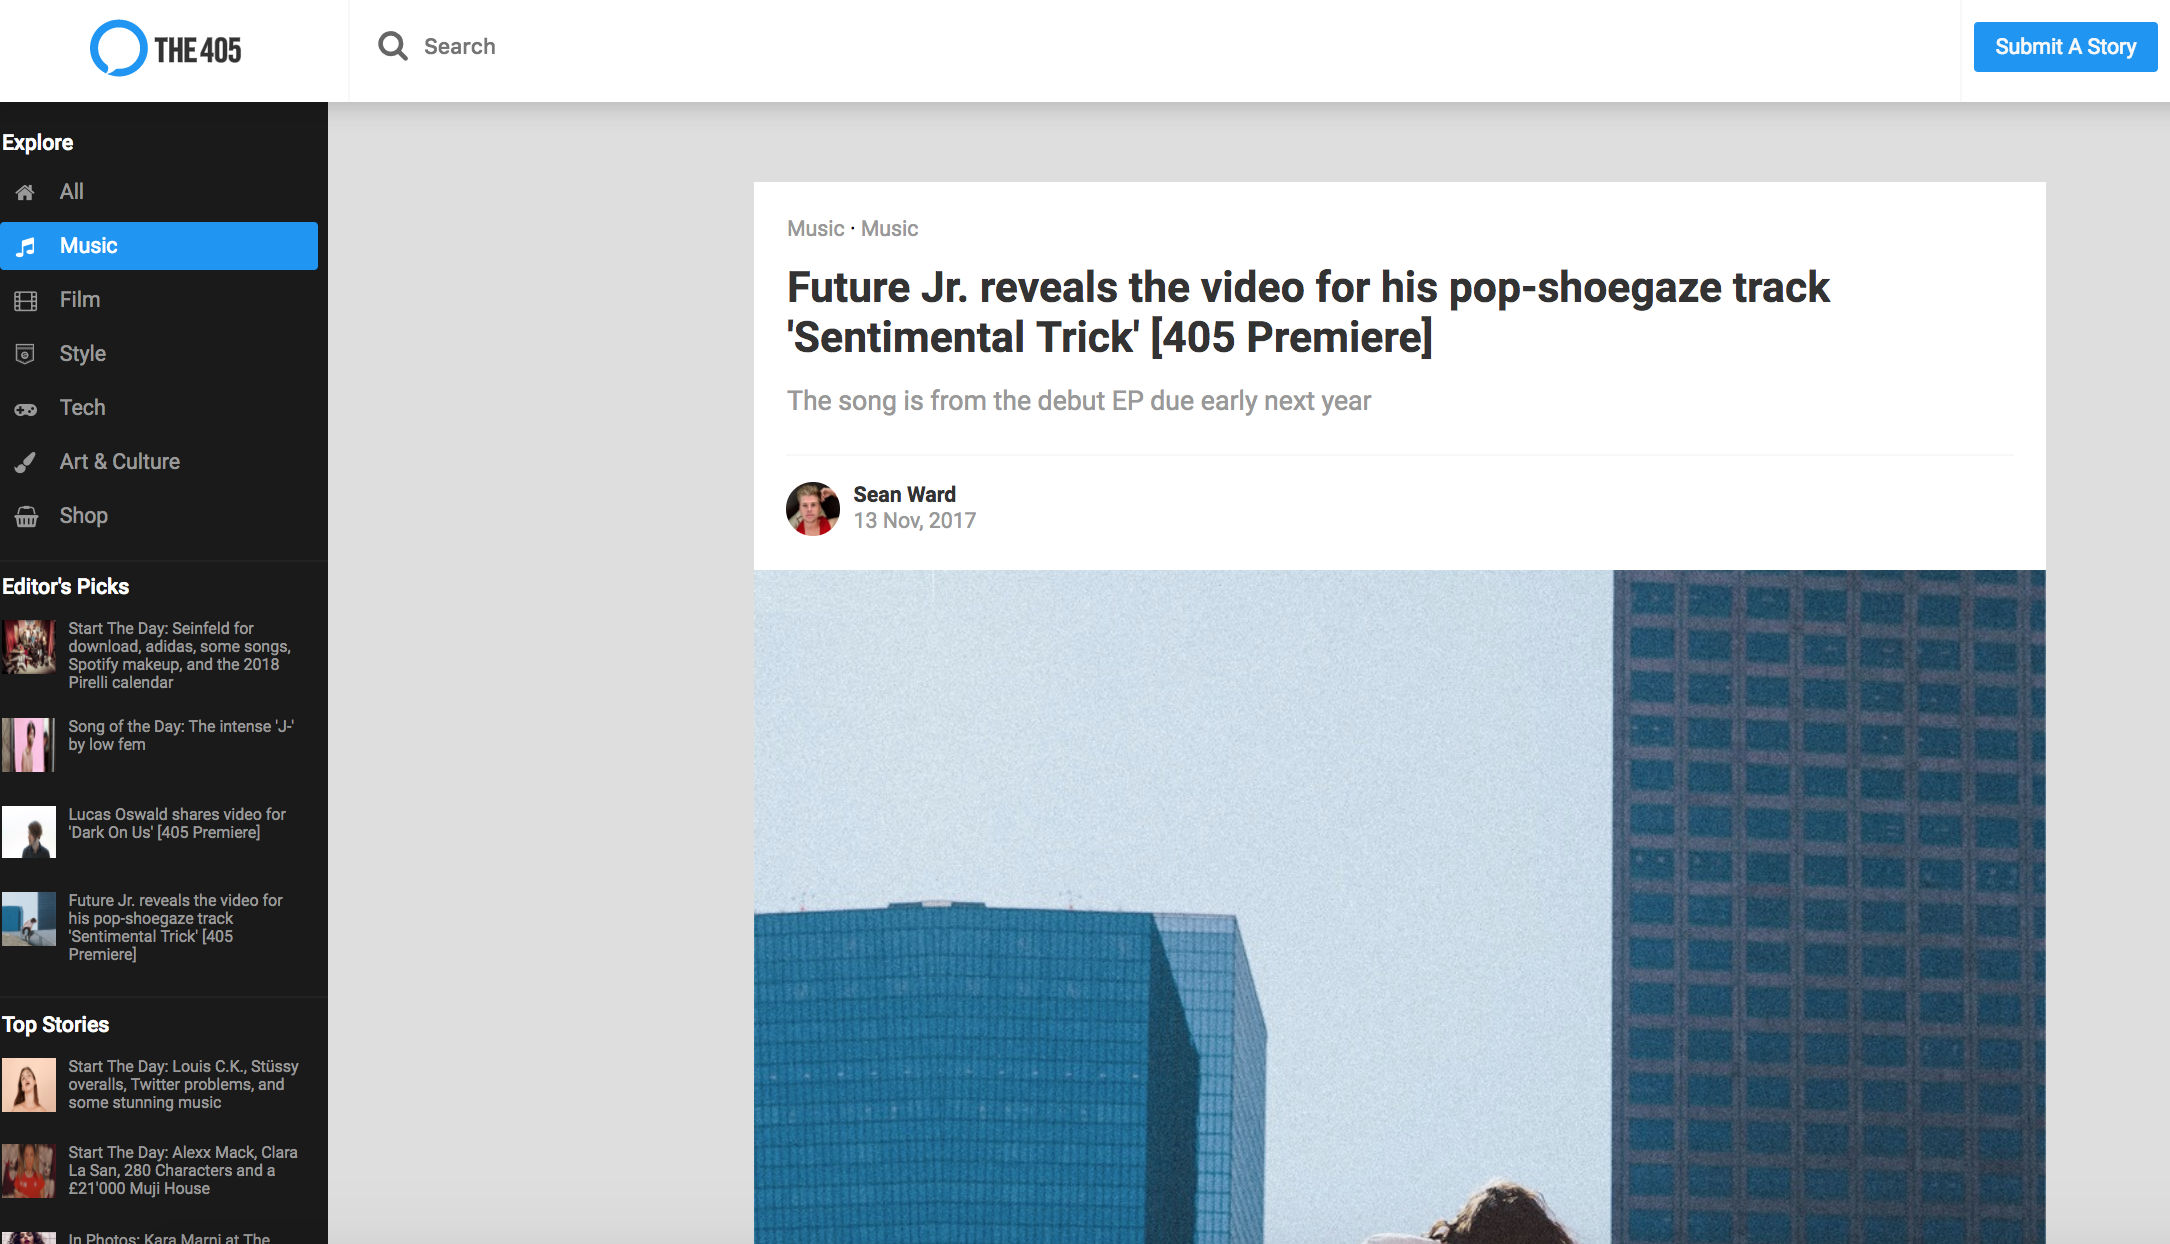The height and width of the screenshot is (1244, 2170).
Task: Click the date 13 Nov, 2017
Action: pyautogui.click(x=914, y=521)
